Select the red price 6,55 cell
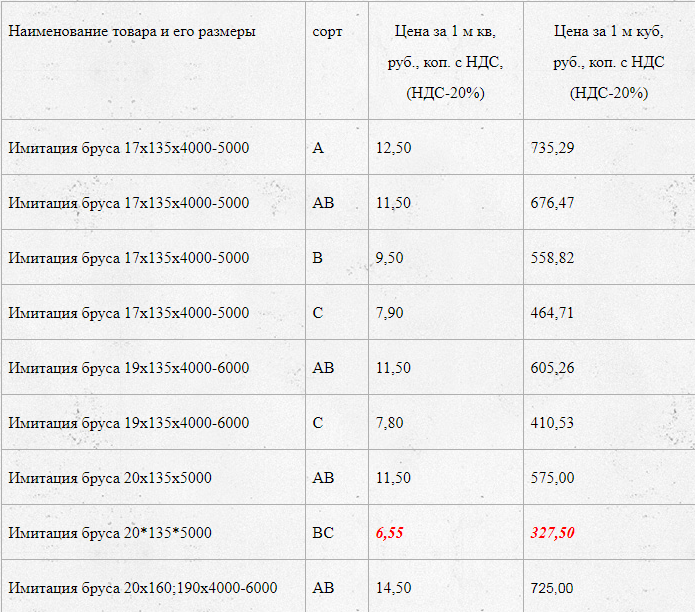This screenshot has width=695, height=612. [390, 532]
